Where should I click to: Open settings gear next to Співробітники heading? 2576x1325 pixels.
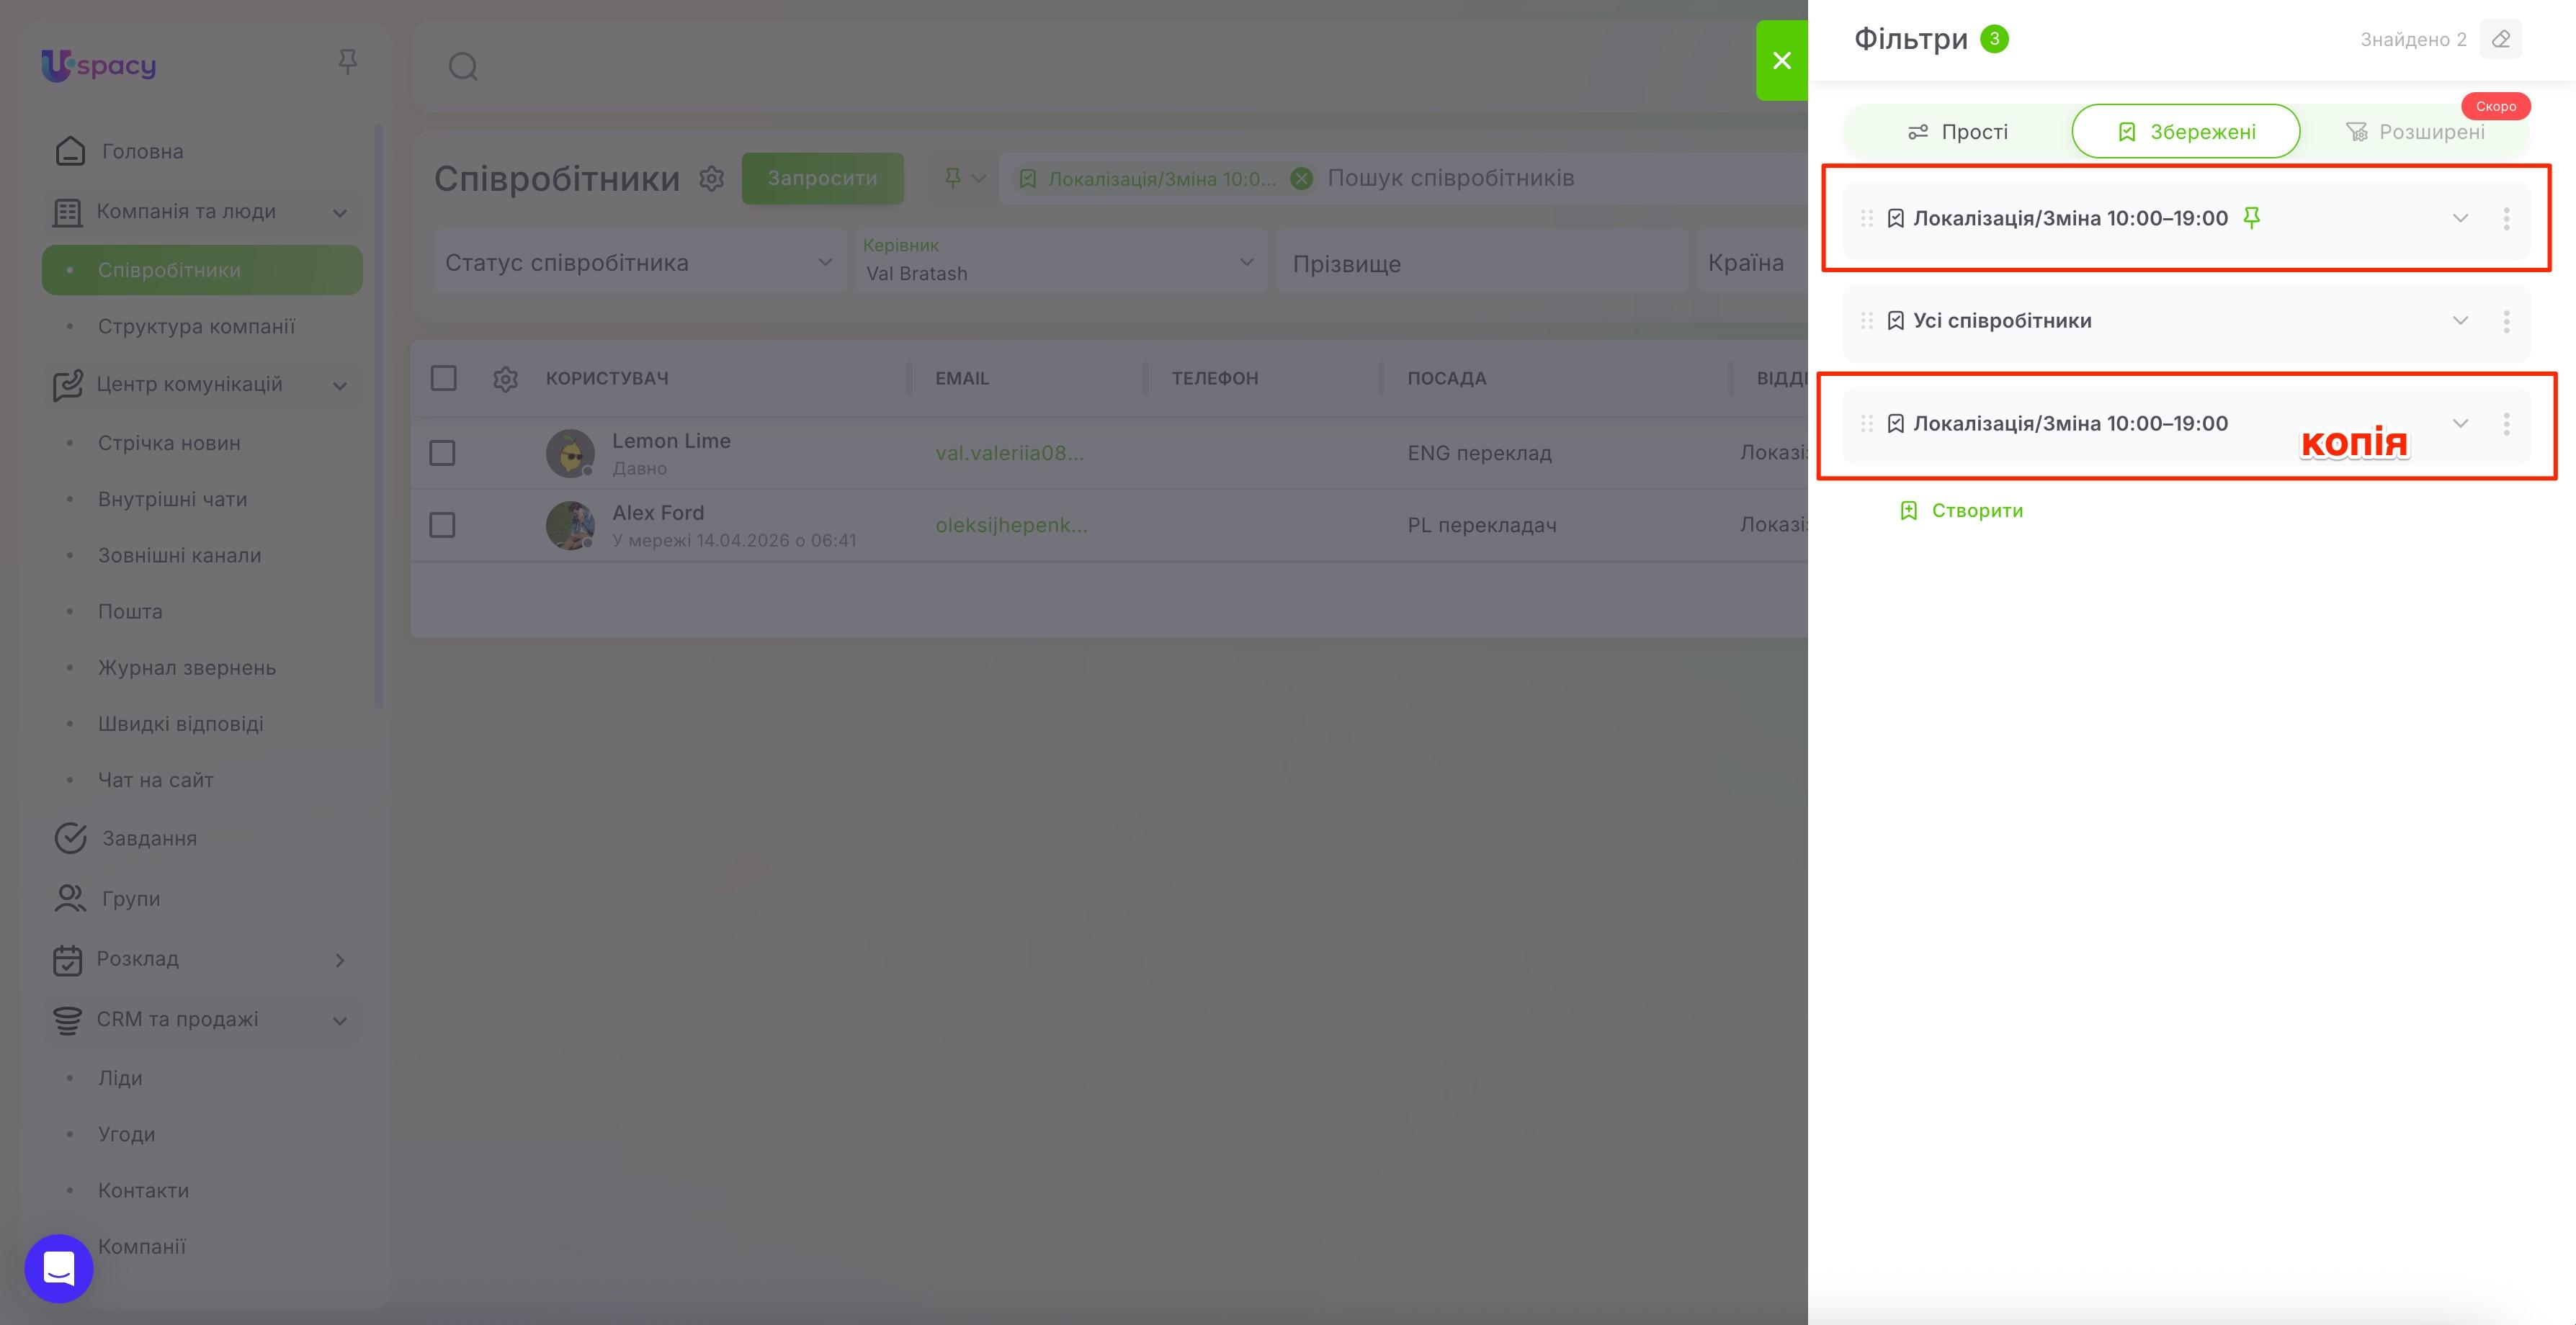pyautogui.click(x=711, y=179)
